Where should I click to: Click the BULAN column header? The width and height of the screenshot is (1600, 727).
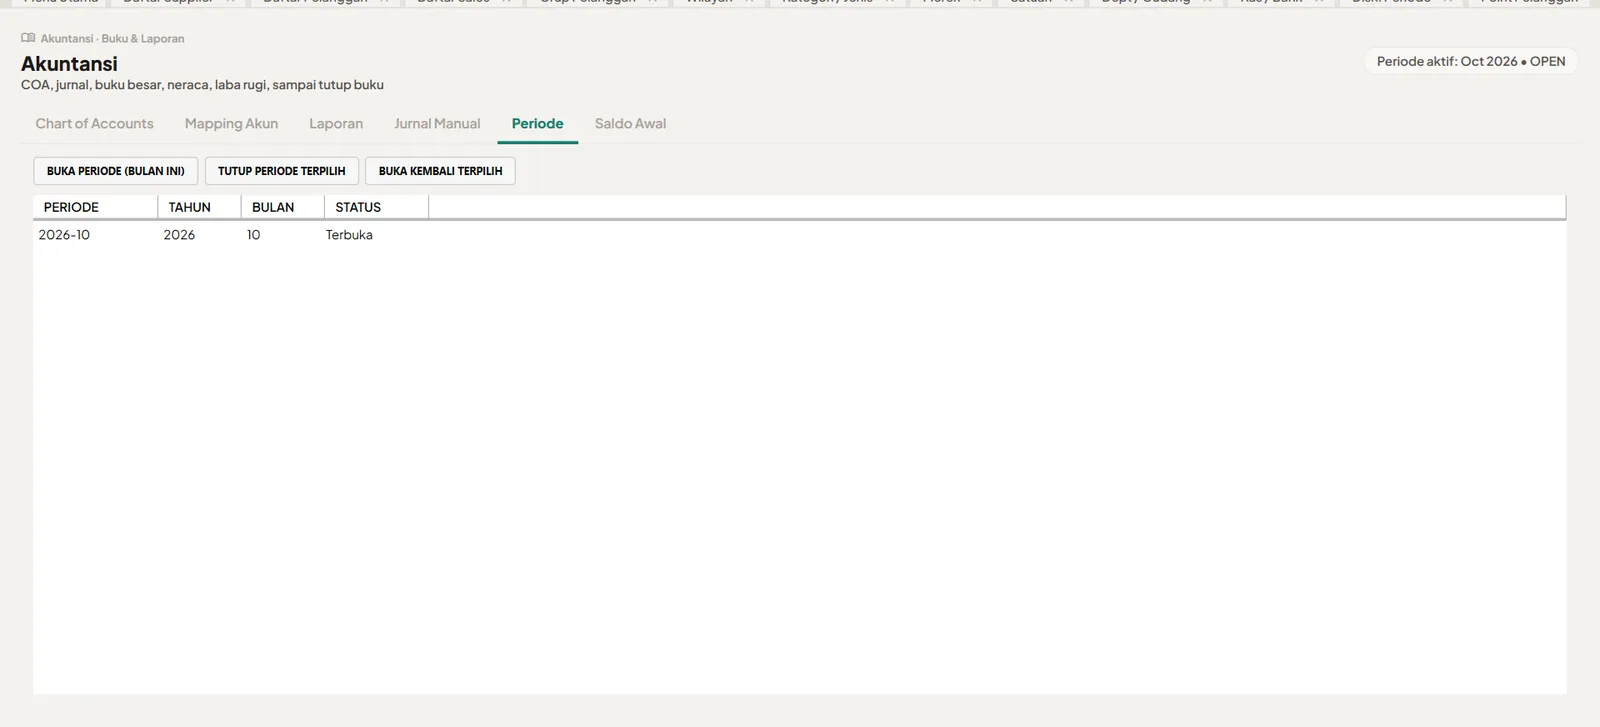[x=283, y=207]
